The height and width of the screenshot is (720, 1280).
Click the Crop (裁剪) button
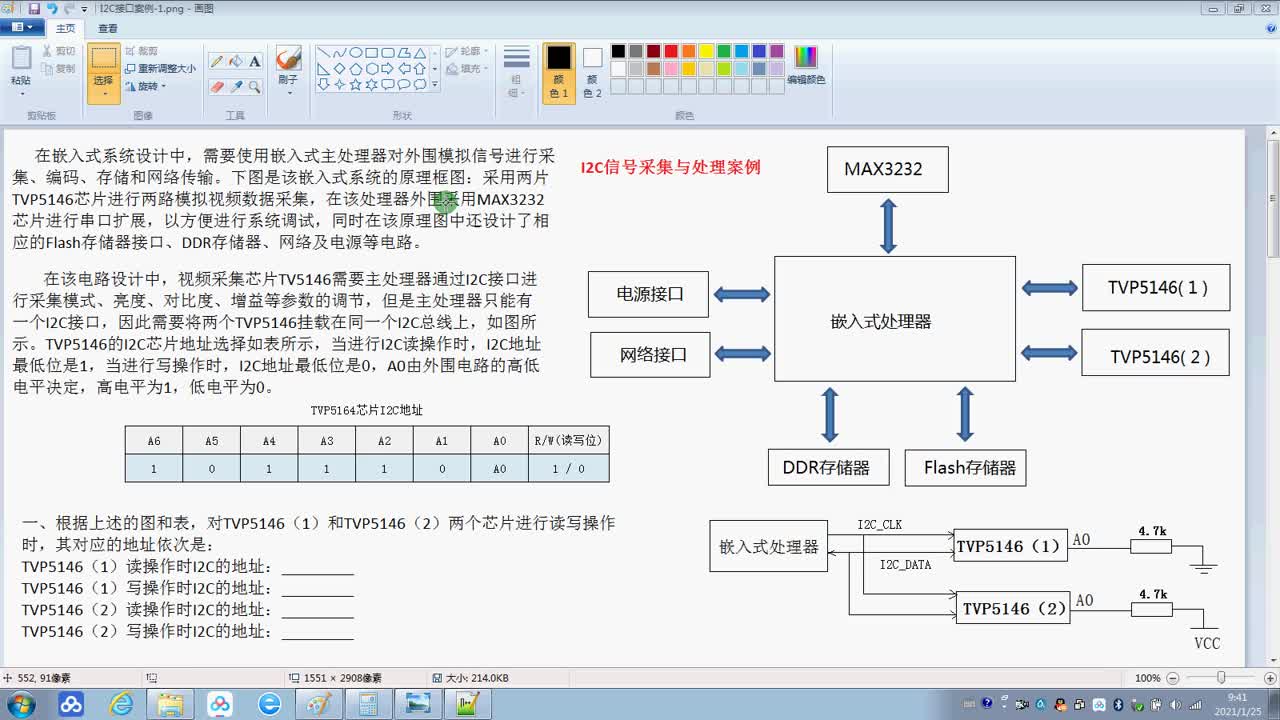point(141,51)
